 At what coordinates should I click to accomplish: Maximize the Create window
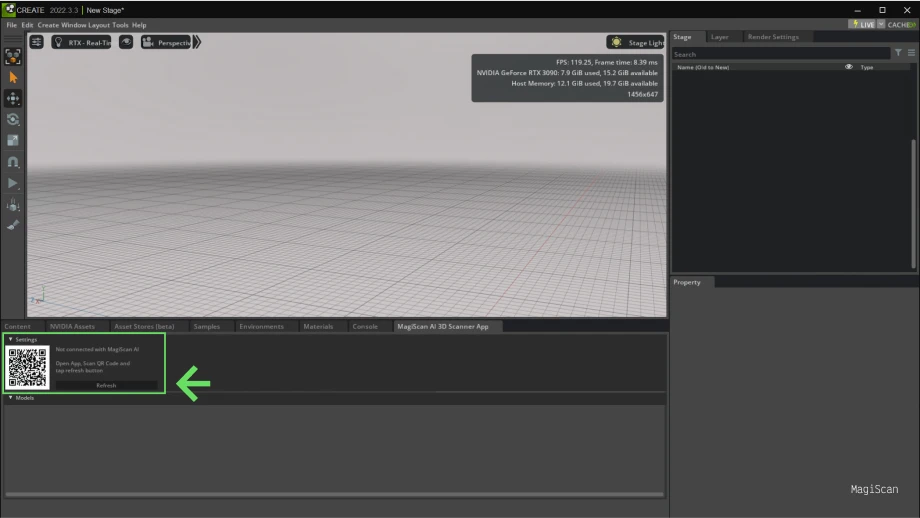[x=882, y=10]
